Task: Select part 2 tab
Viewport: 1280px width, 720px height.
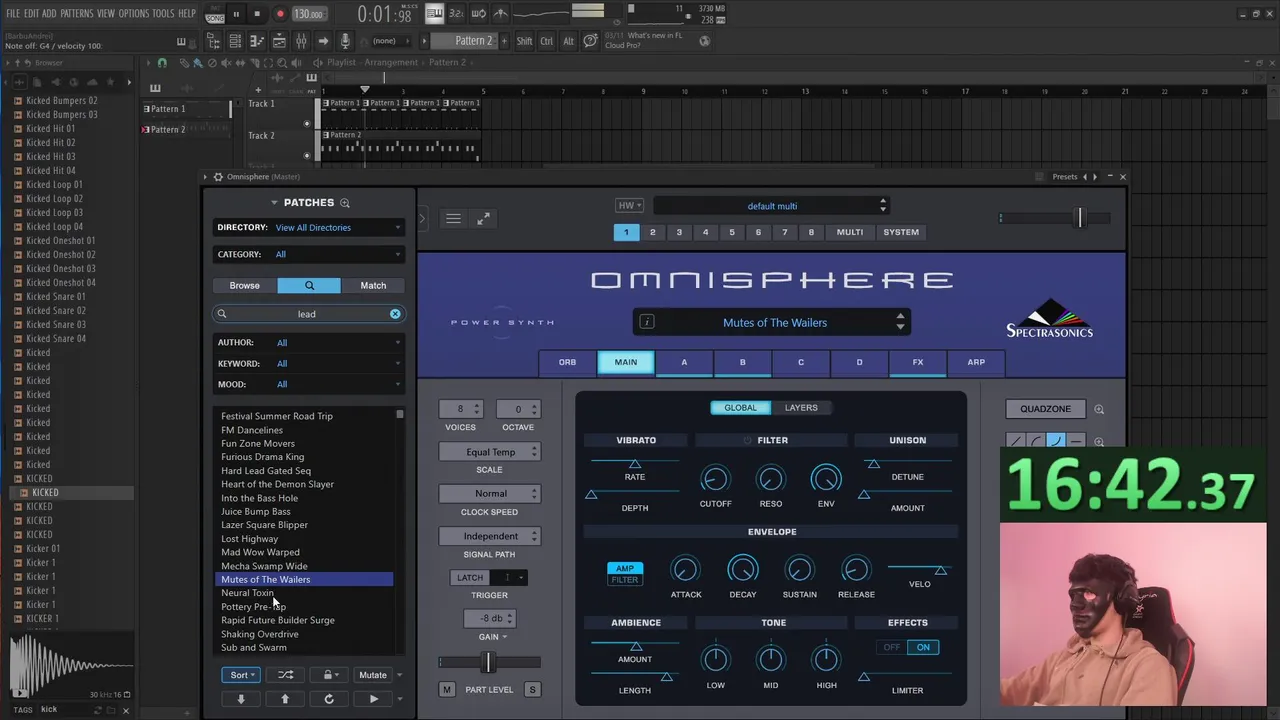Action: pyautogui.click(x=653, y=232)
